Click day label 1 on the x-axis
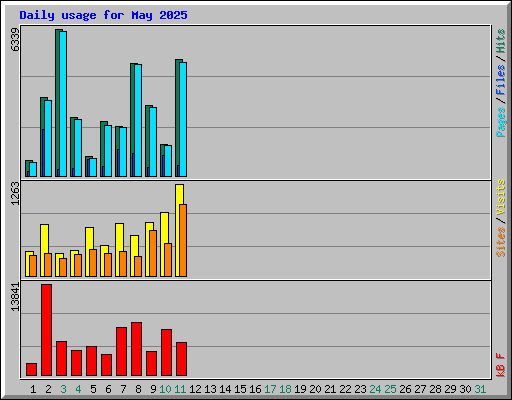This screenshot has height=400, width=512. [33, 389]
